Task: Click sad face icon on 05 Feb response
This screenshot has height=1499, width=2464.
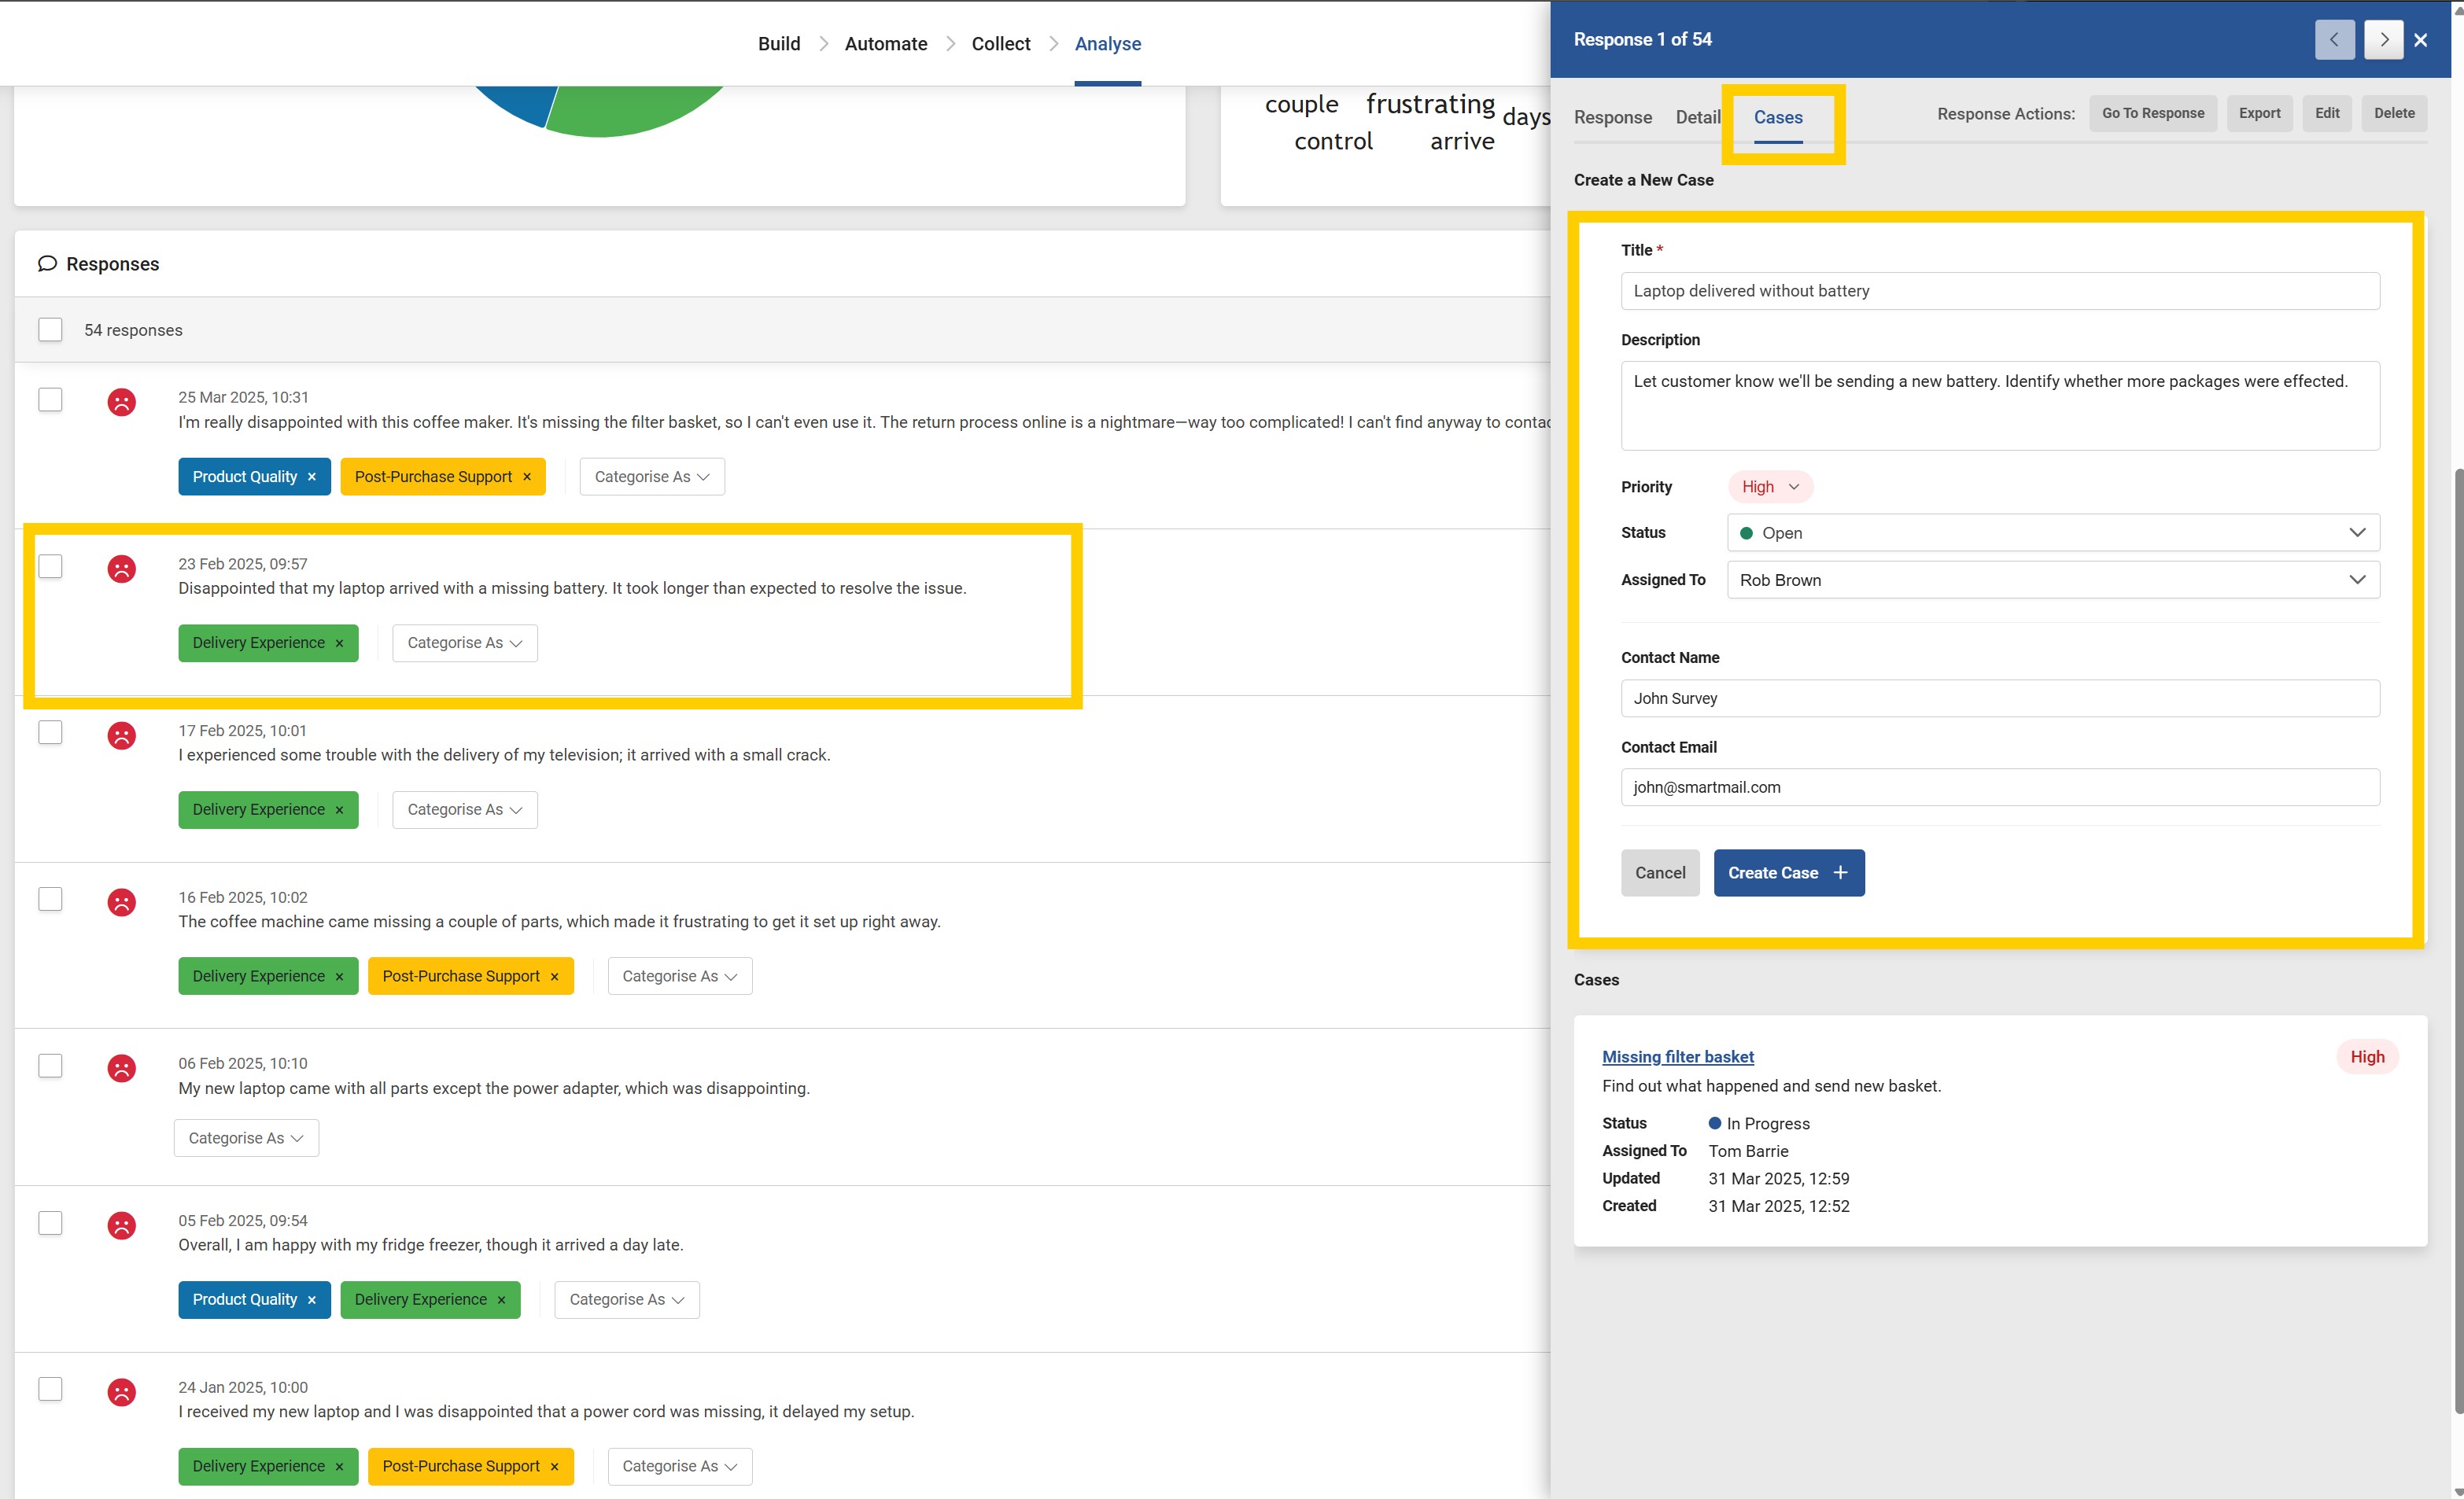Action: point(122,1225)
